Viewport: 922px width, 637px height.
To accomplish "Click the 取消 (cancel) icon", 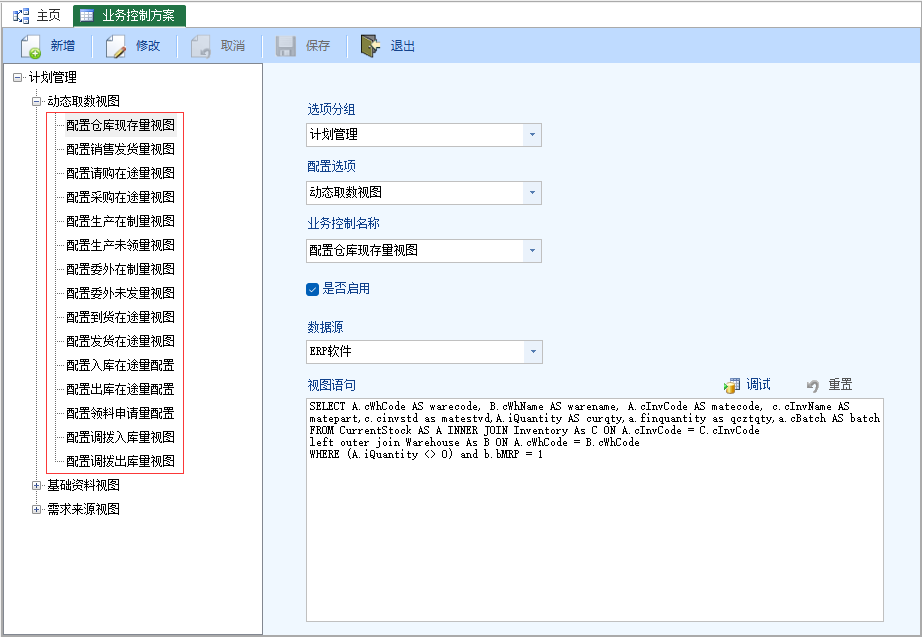I will [x=201, y=46].
